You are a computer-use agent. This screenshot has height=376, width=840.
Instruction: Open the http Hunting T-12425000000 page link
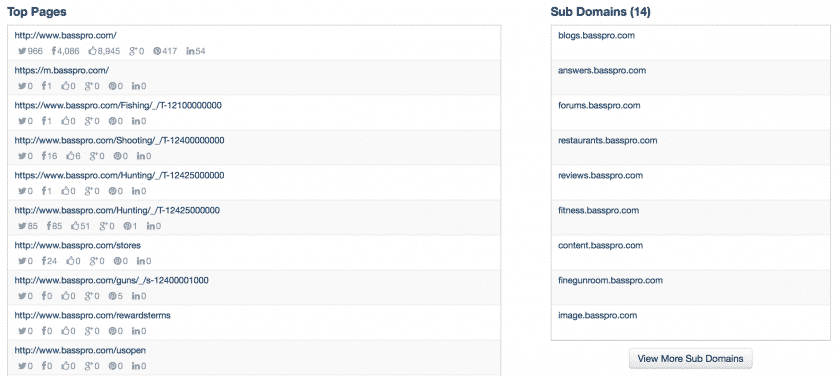pos(117,210)
